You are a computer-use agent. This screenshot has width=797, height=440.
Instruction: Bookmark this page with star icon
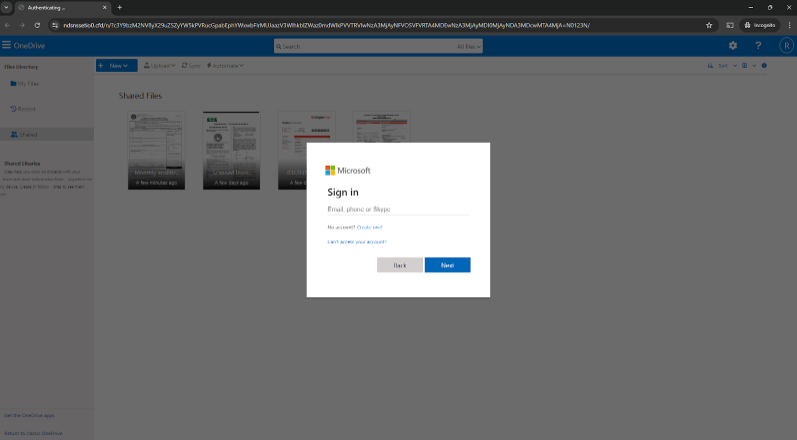[709, 25]
